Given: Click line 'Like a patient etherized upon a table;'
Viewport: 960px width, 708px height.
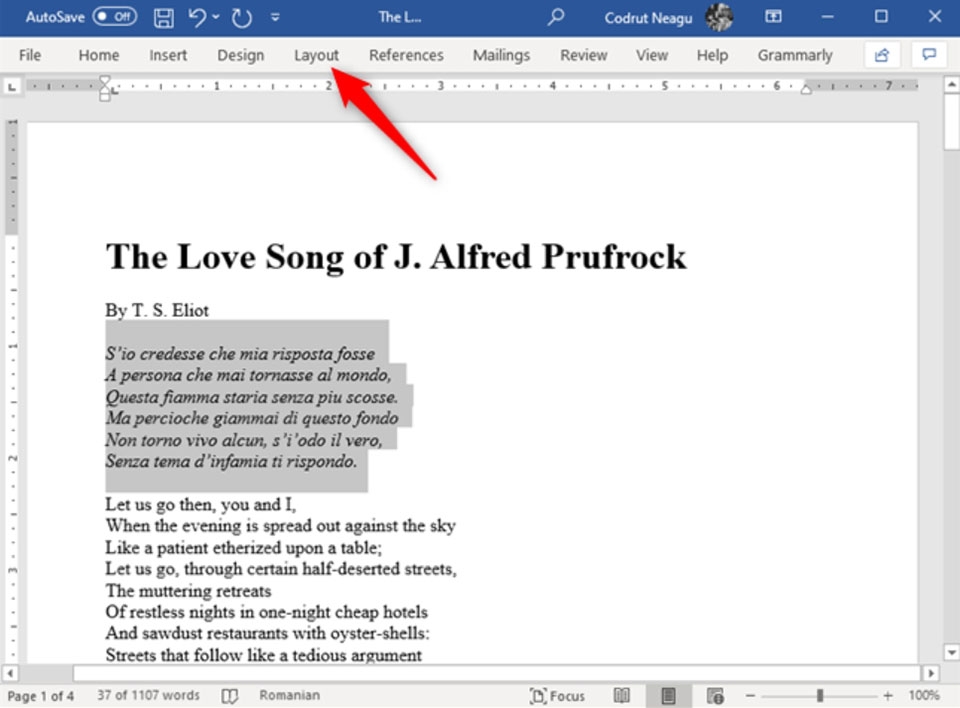Looking at the screenshot, I should pos(243,548).
